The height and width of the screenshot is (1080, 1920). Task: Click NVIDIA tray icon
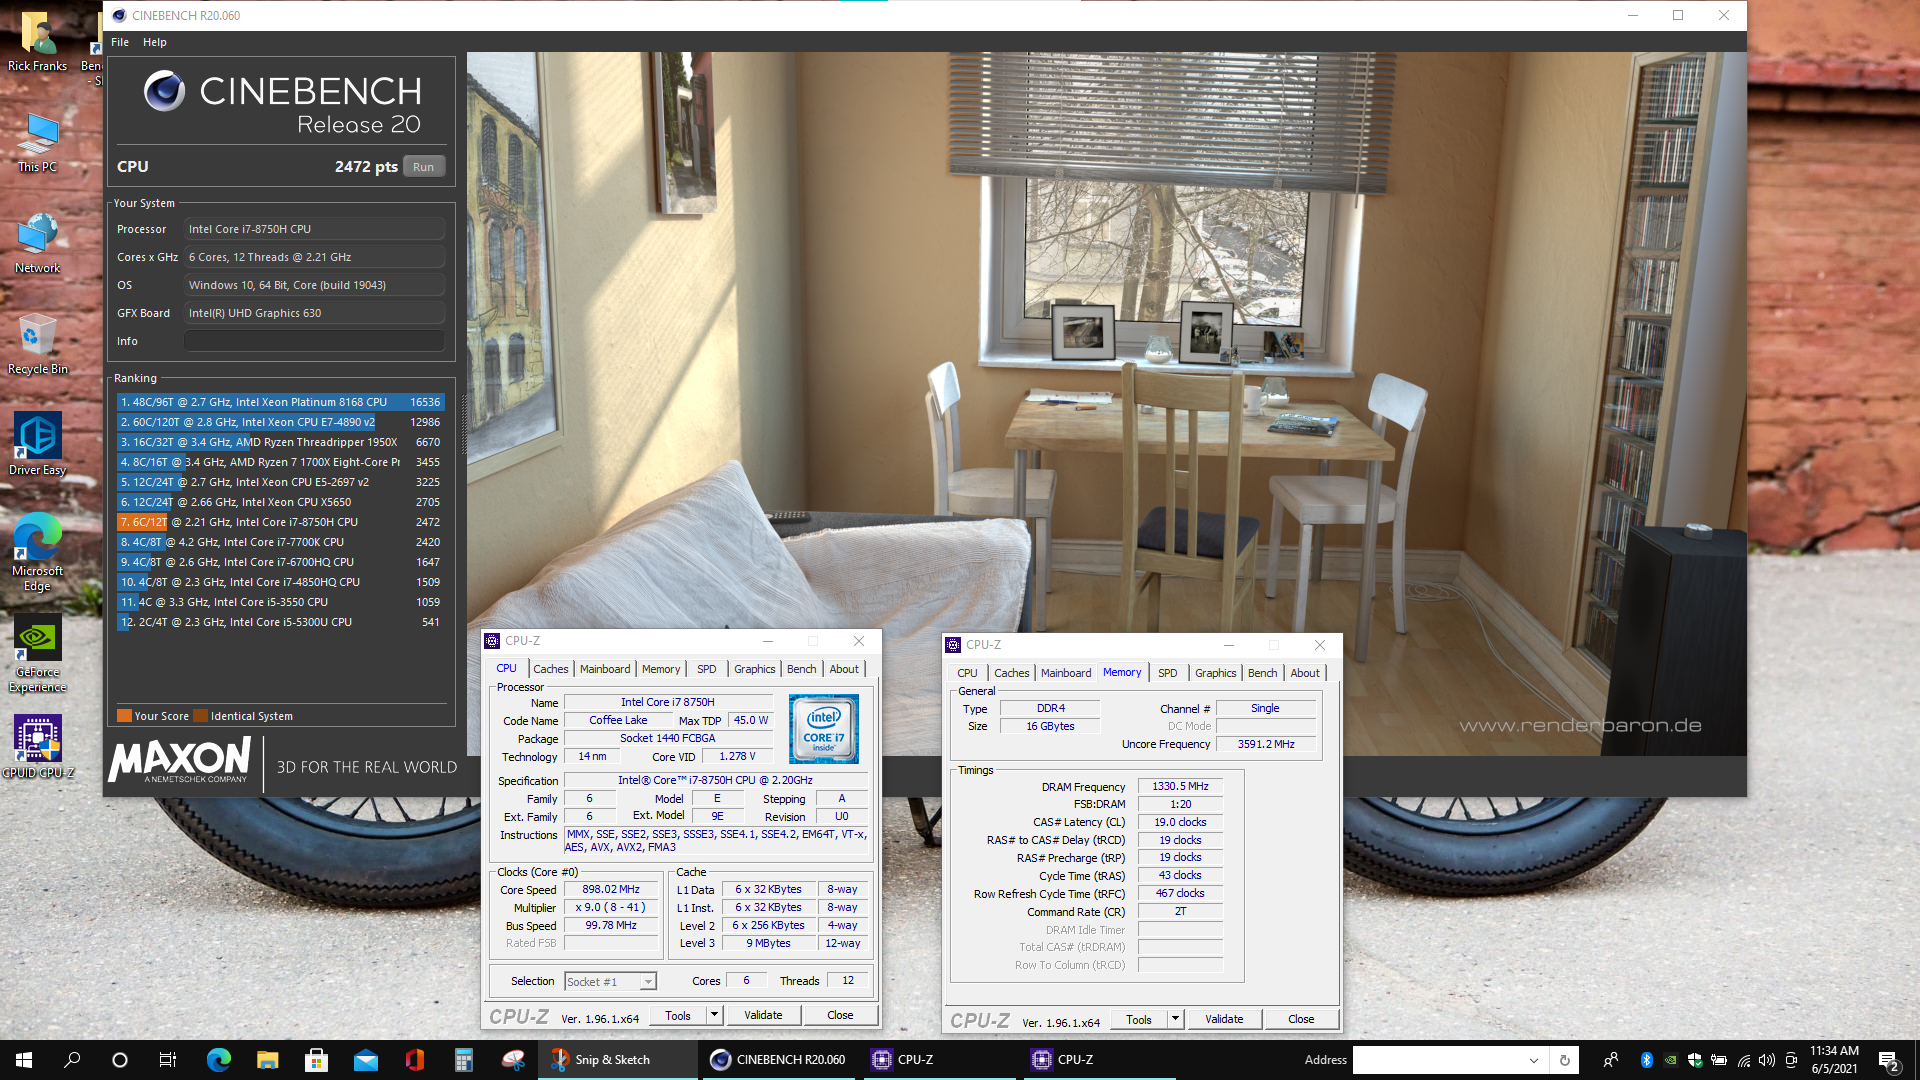coord(1671,1060)
